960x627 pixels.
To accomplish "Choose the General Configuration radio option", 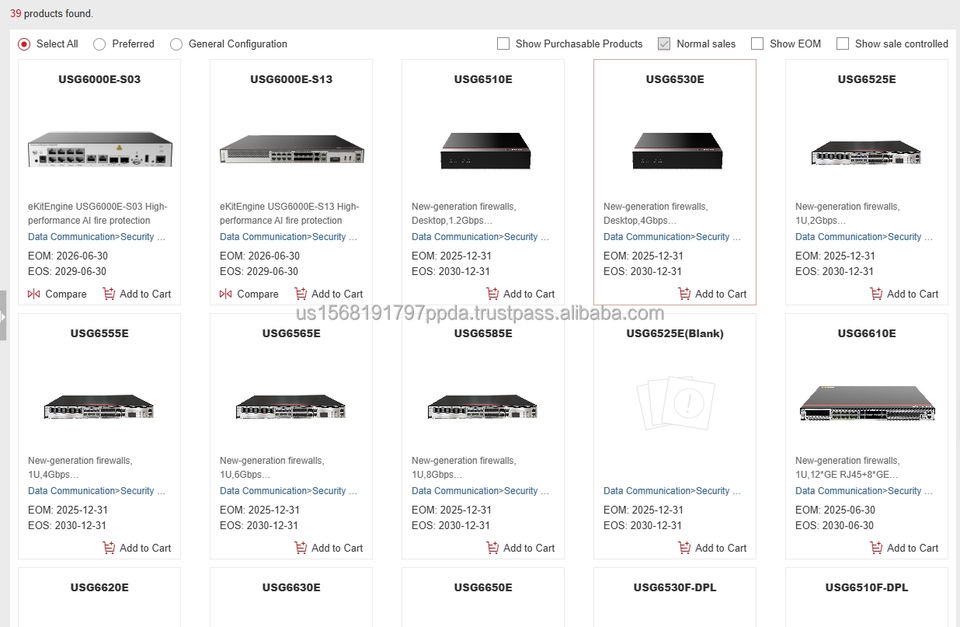I will click(x=176, y=44).
